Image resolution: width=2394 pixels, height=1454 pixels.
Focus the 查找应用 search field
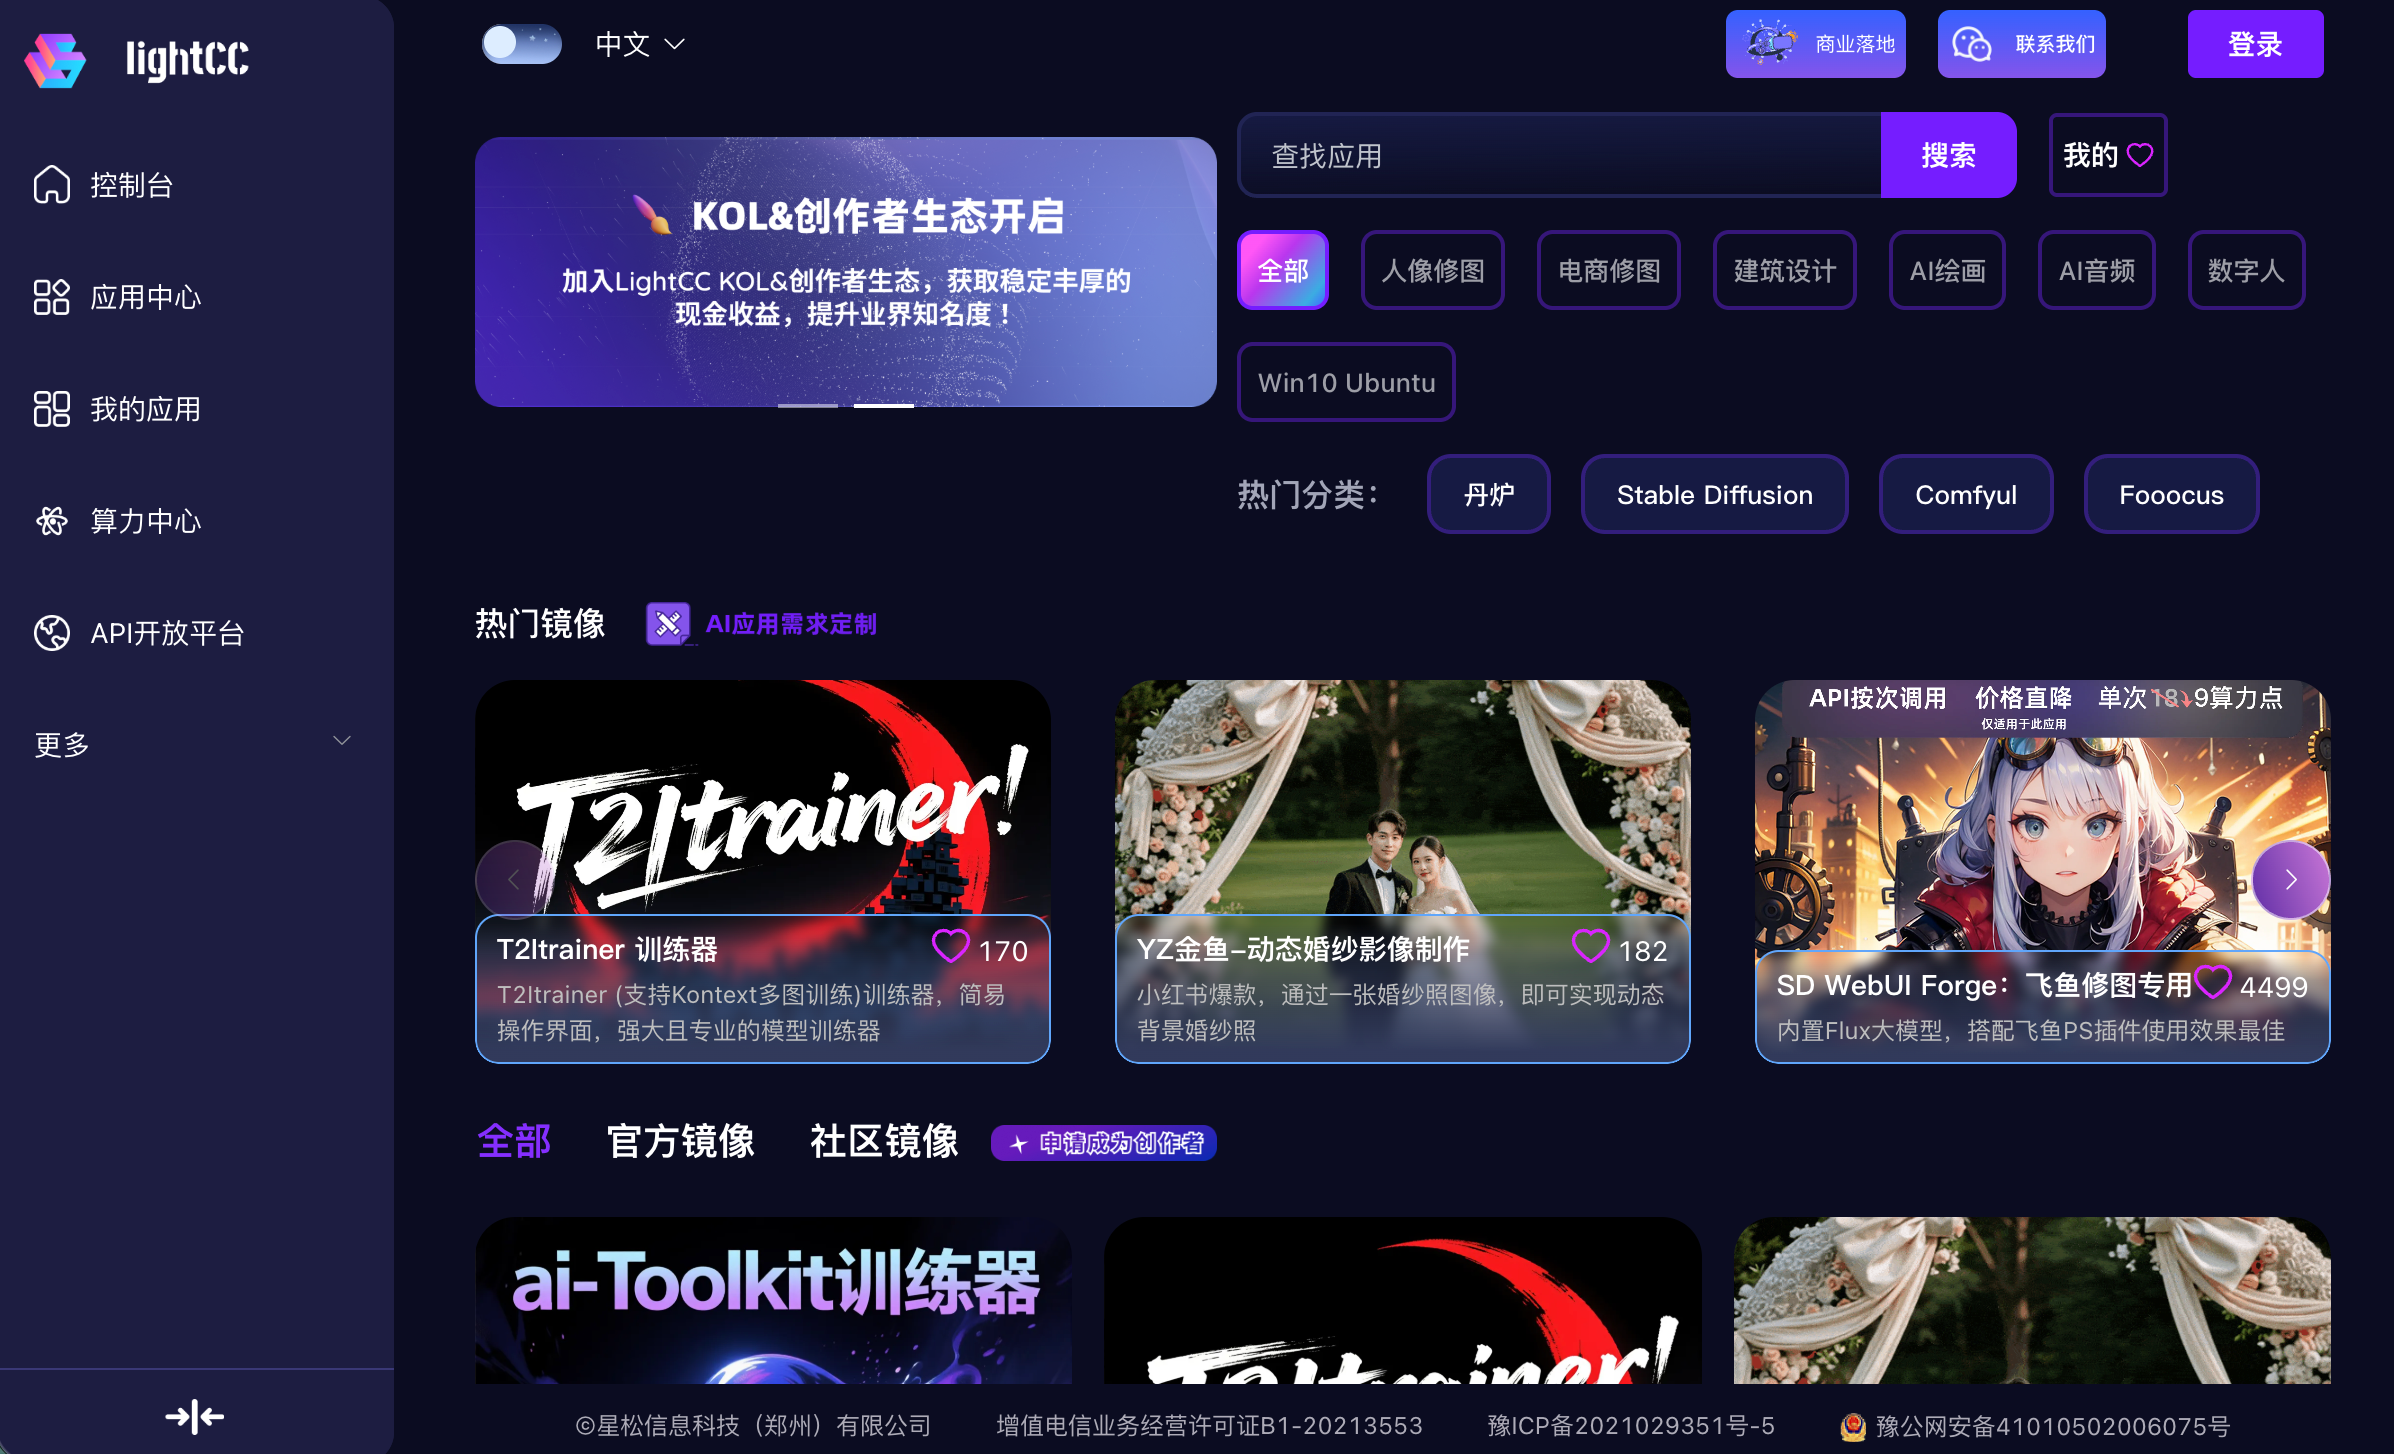[x=1560, y=155]
